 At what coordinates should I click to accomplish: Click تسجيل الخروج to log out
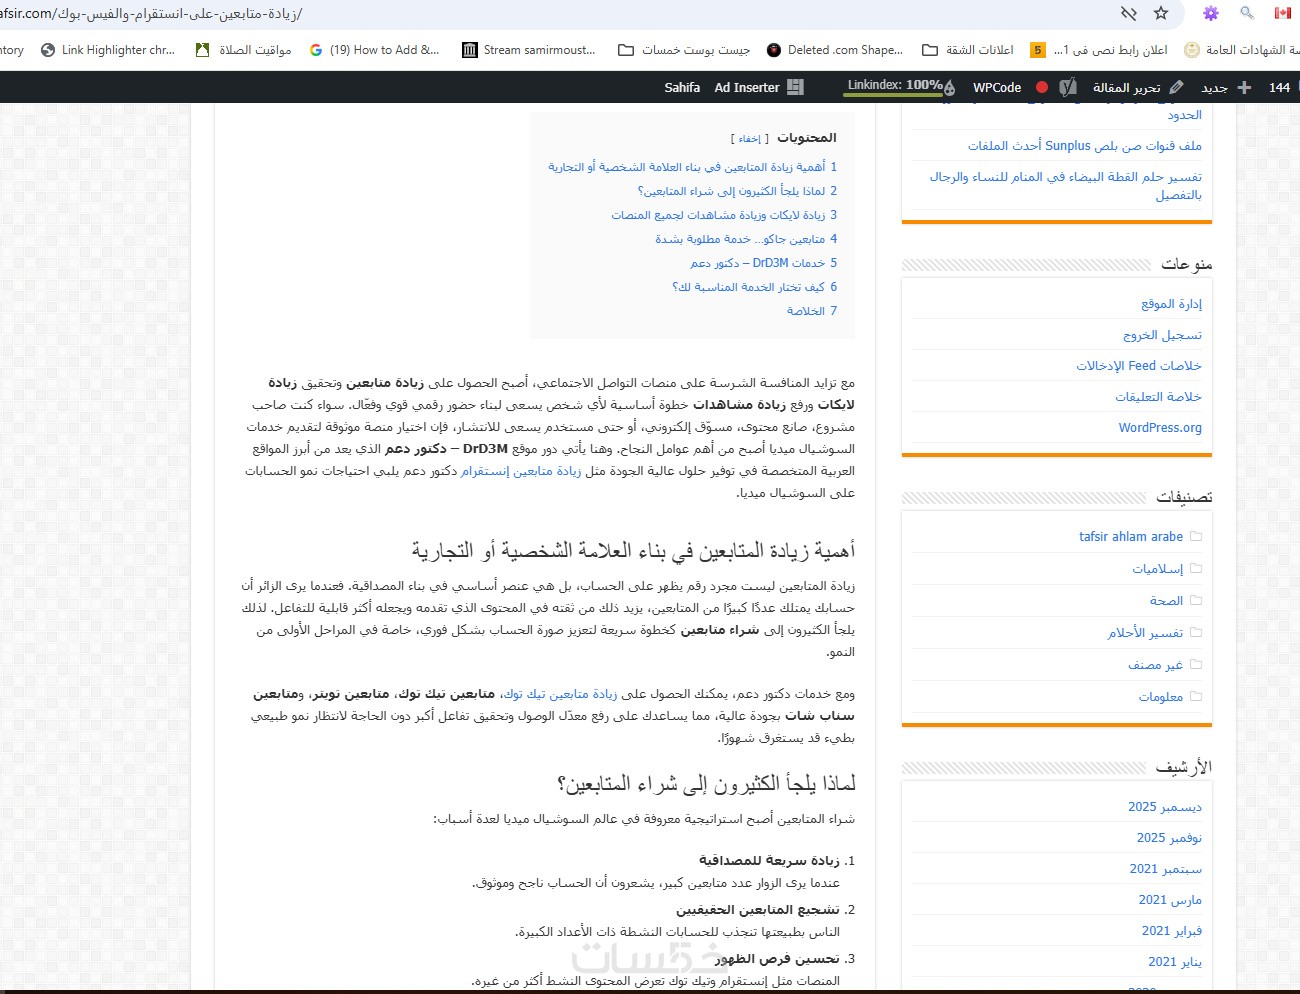[1162, 335]
